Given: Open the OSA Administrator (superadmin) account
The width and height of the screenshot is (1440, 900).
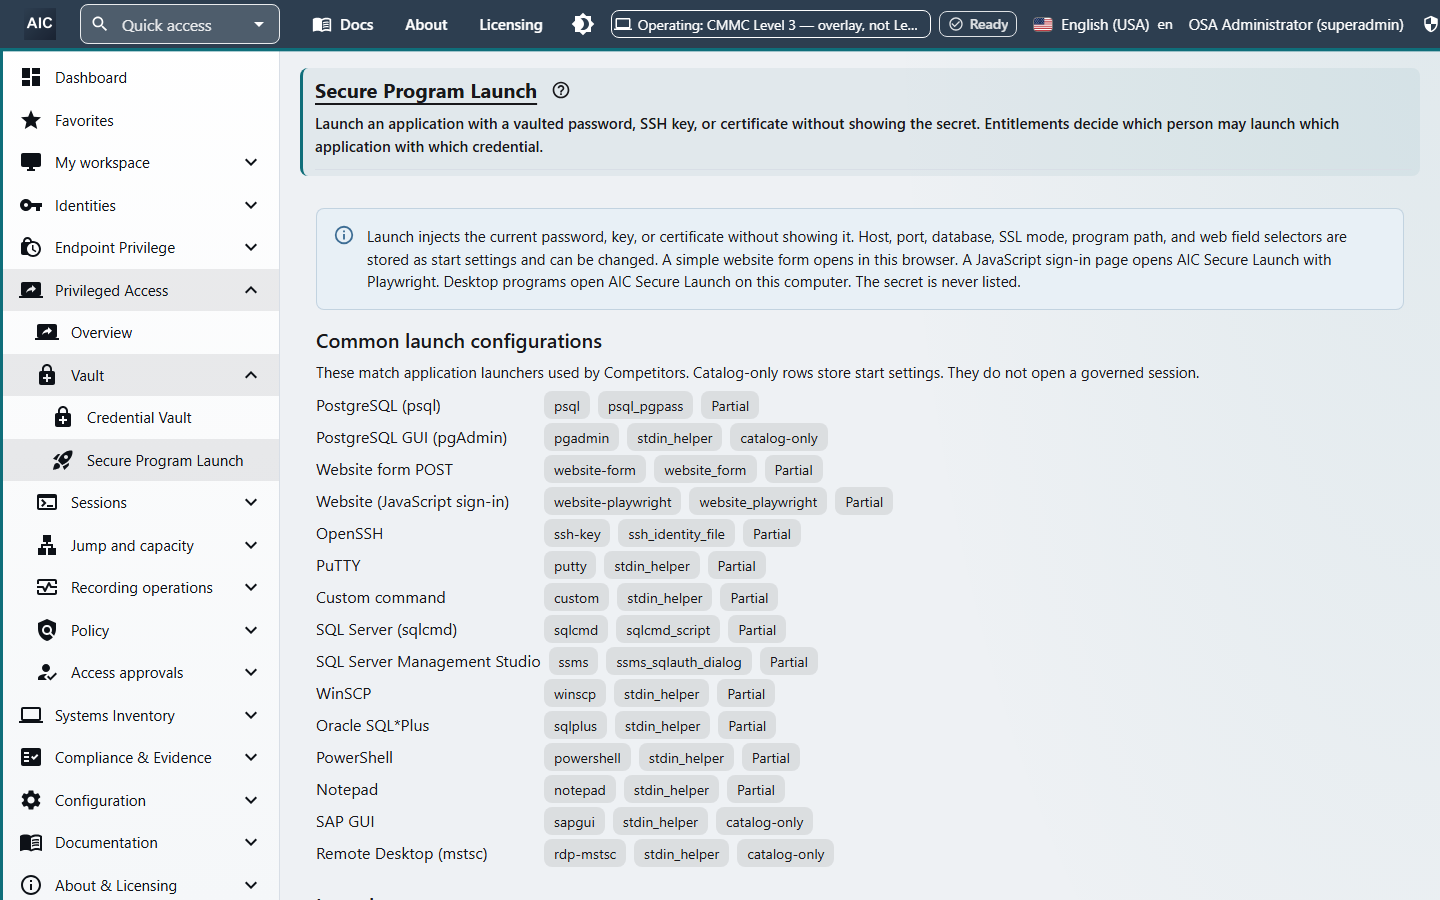Looking at the screenshot, I should pyautogui.click(x=1296, y=24).
